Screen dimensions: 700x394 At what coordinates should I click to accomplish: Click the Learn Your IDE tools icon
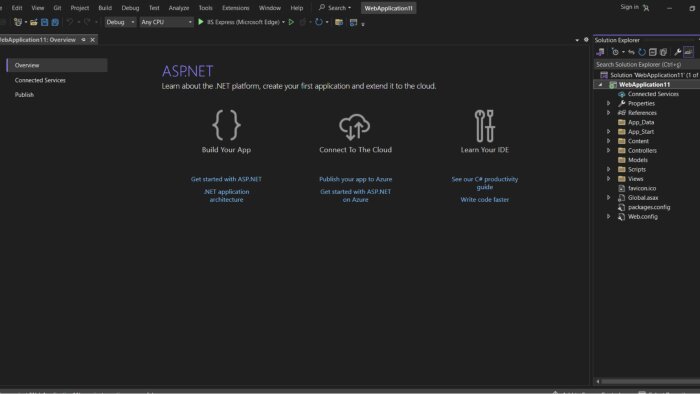pos(484,126)
